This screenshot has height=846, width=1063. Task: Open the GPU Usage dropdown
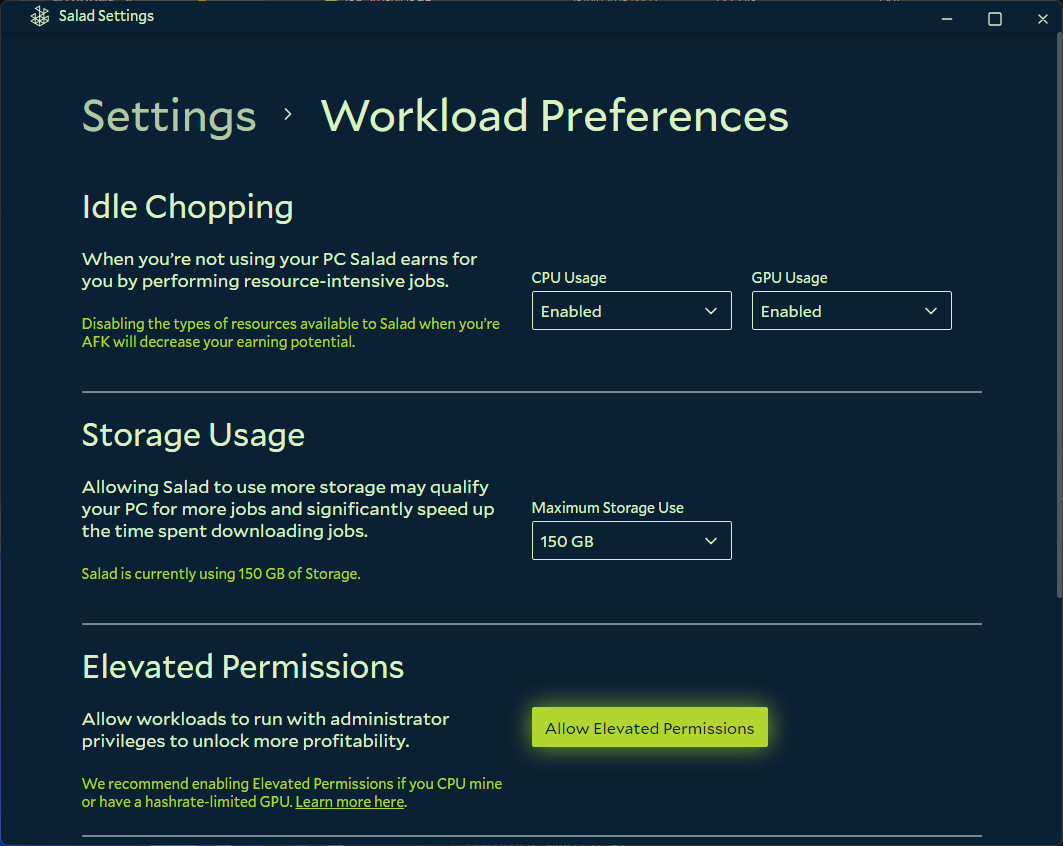coord(851,310)
